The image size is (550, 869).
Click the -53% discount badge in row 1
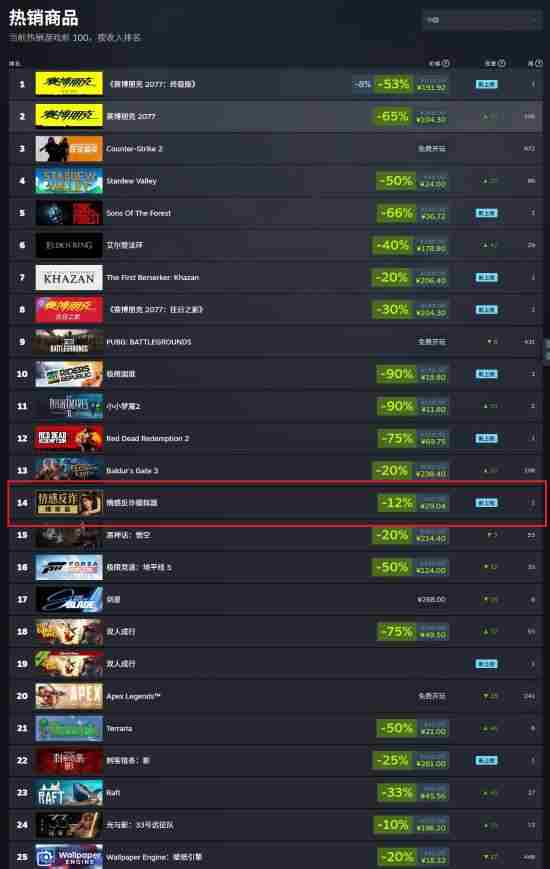[x=393, y=84]
